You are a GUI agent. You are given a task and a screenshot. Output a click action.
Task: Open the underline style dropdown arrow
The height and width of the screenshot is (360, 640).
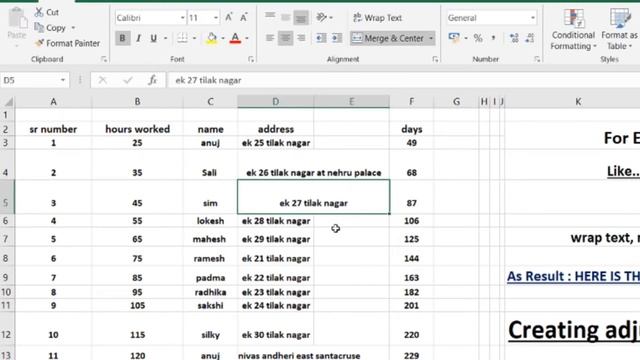(165, 38)
